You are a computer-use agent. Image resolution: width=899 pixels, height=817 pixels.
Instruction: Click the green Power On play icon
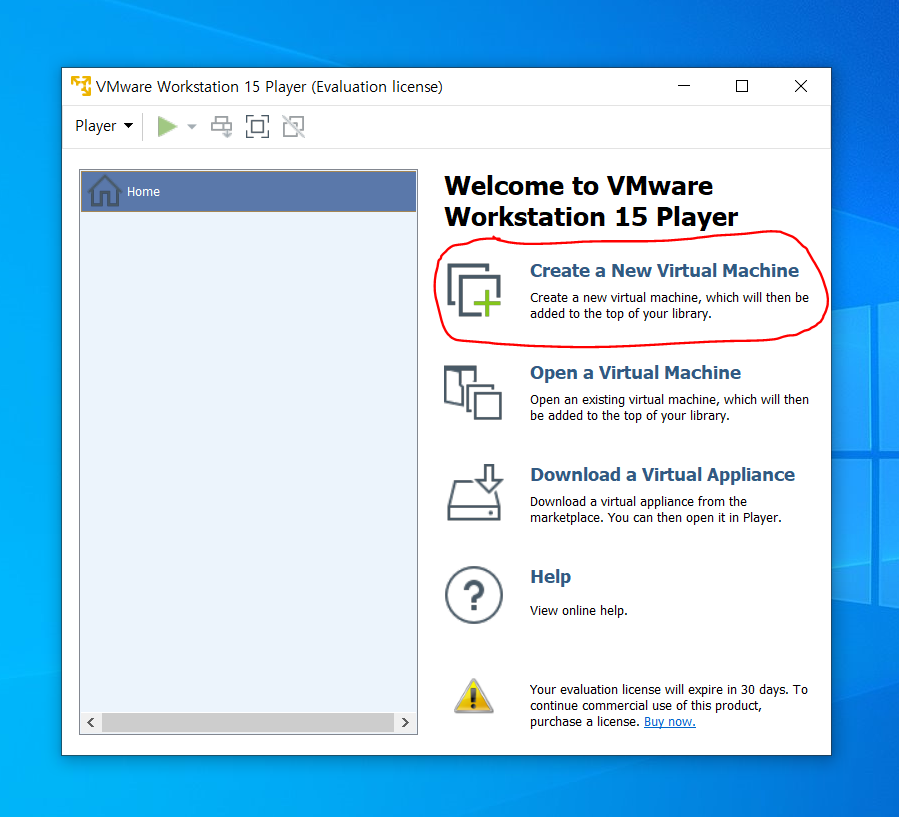pyautogui.click(x=167, y=127)
